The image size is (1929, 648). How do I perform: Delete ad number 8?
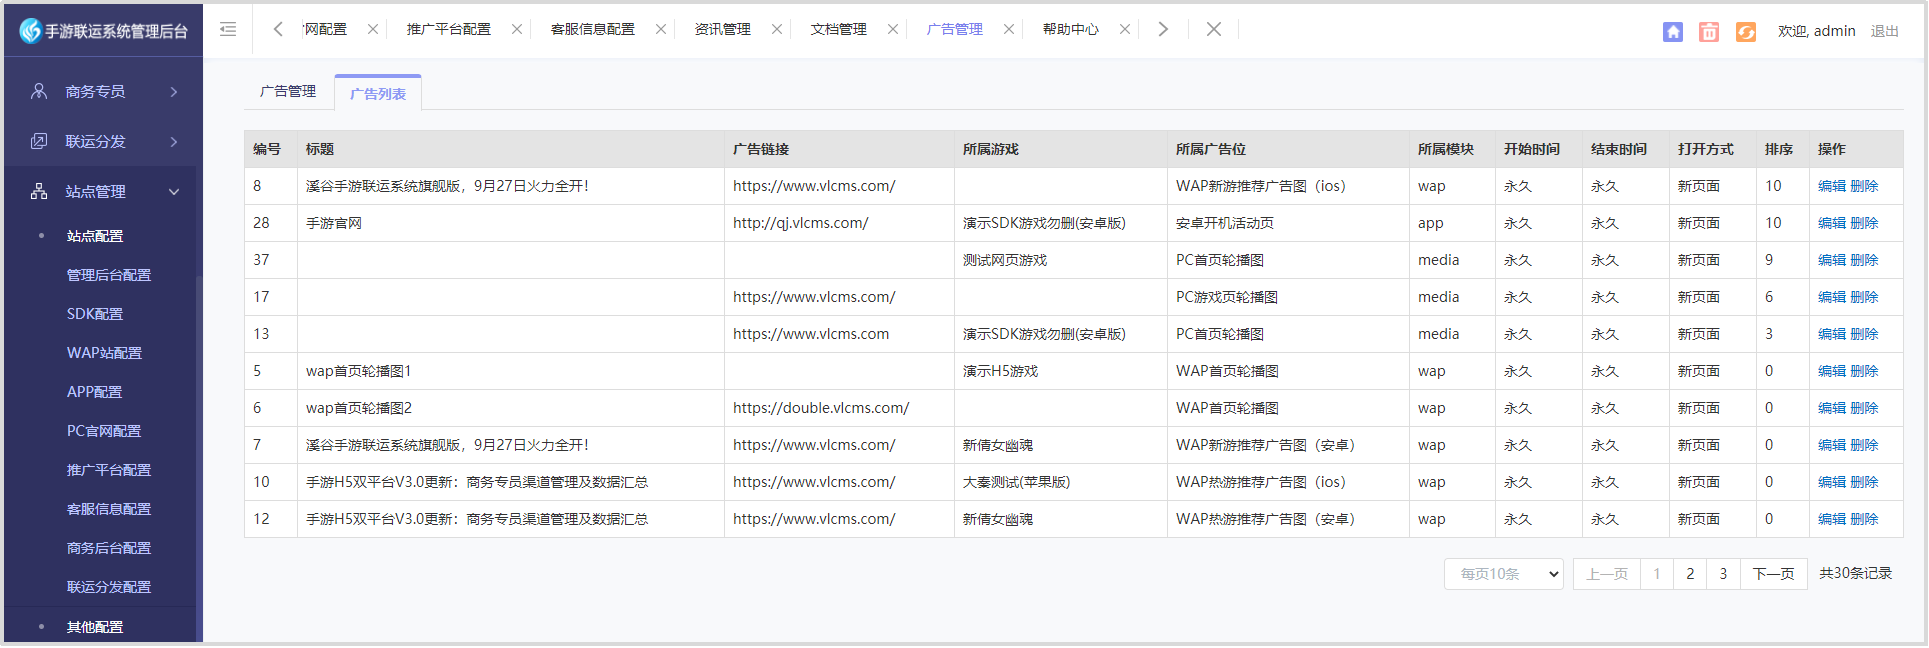1864,186
